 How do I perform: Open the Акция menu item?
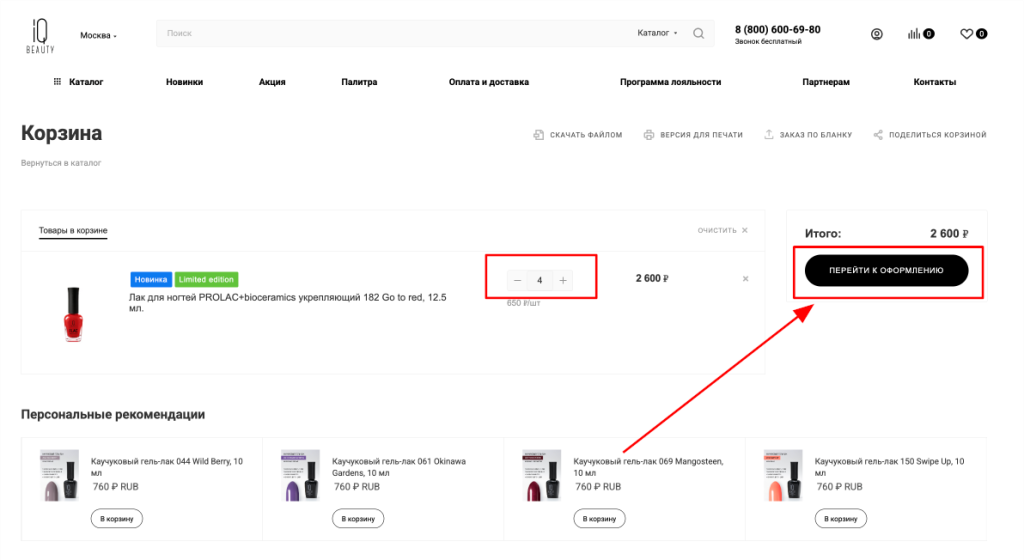pos(272,82)
